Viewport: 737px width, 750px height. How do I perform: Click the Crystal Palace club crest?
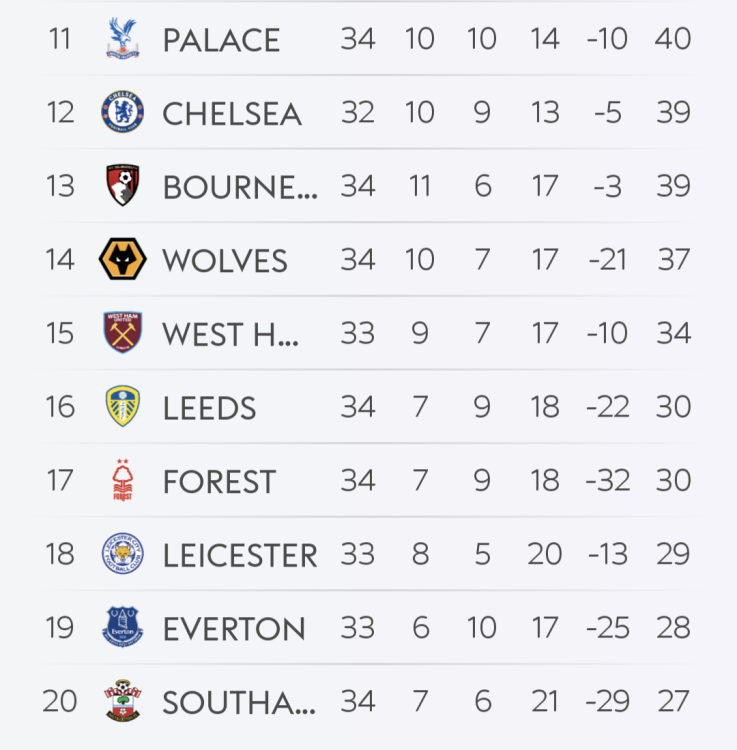click(x=122, y=39)
